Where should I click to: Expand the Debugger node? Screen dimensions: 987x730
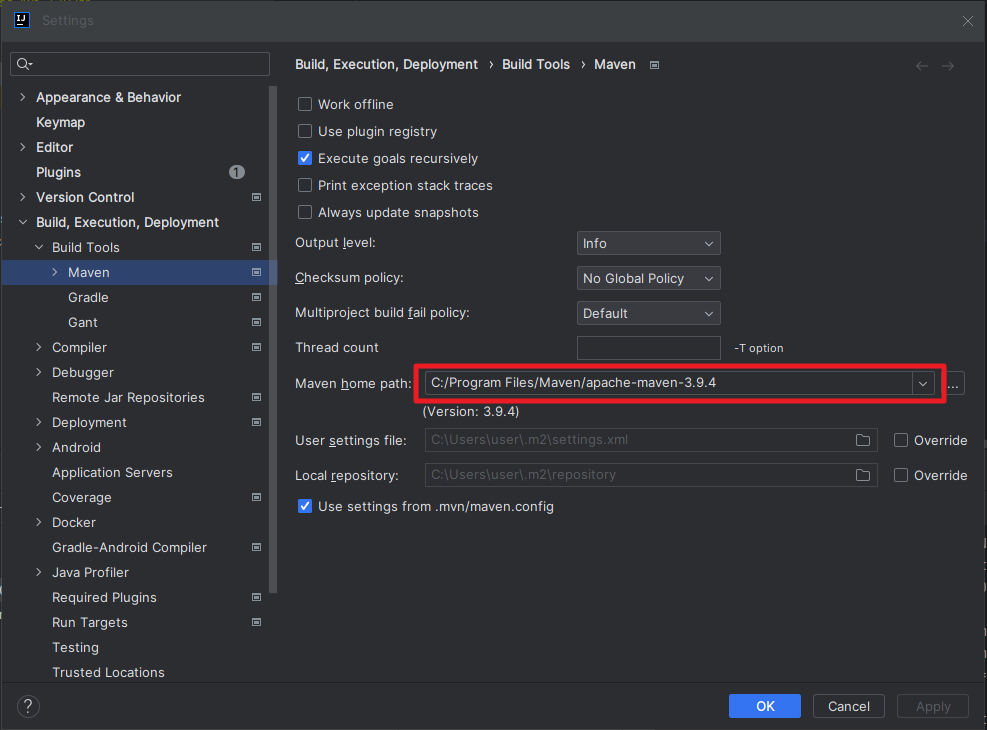click(39, 373)
